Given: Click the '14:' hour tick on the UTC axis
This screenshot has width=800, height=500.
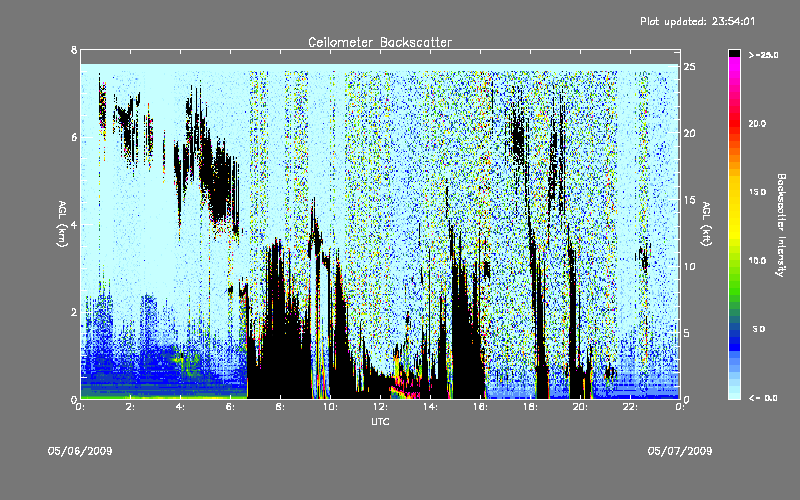Looking at the screenshot, I should coord(431,407).
